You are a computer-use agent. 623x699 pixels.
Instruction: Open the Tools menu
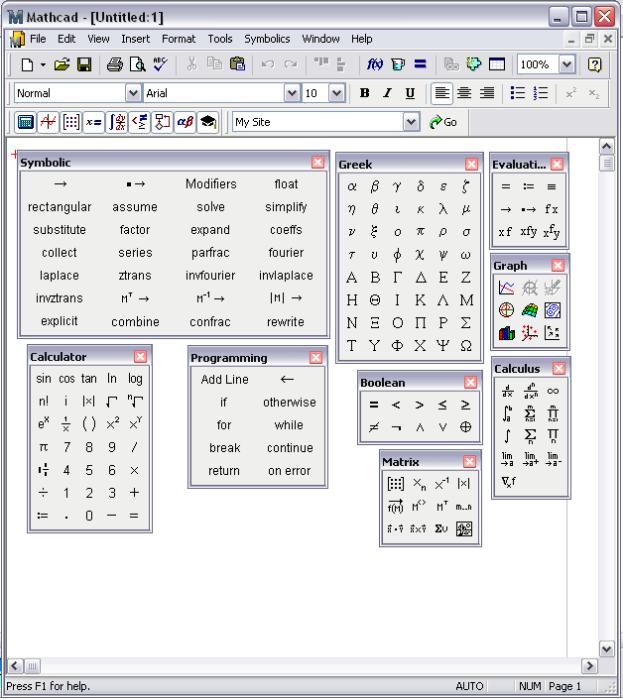pyautogui.click(x=220, y=39)
